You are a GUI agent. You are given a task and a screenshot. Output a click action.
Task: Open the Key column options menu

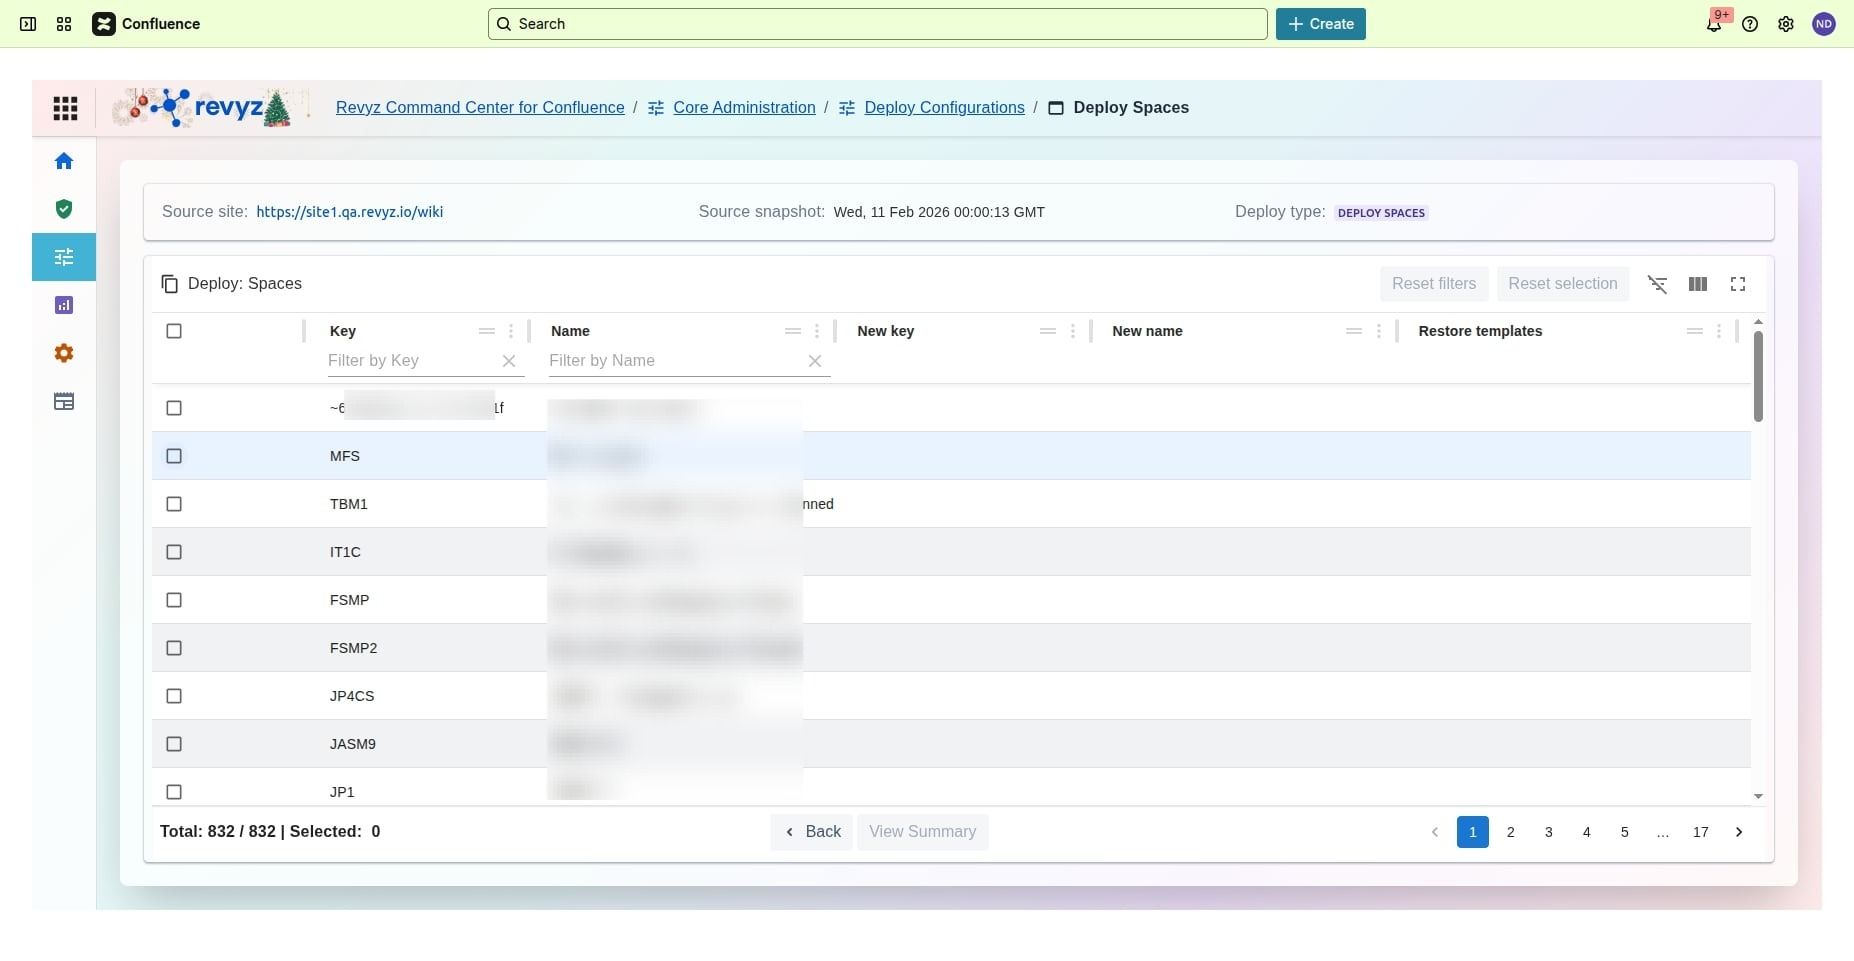[511, 331]
